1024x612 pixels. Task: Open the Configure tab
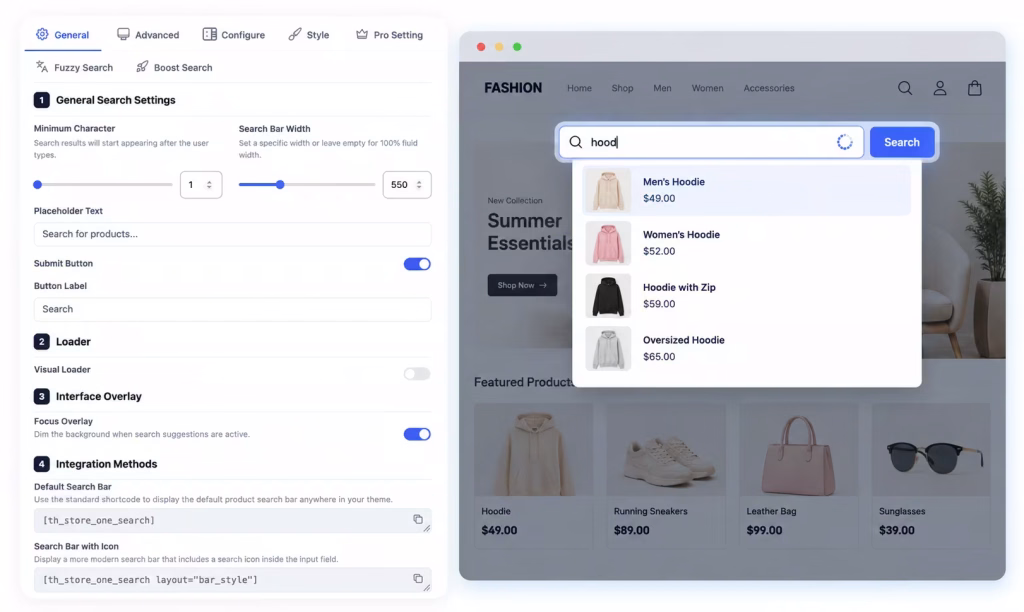pyautogui.click(x=233, y=35)
